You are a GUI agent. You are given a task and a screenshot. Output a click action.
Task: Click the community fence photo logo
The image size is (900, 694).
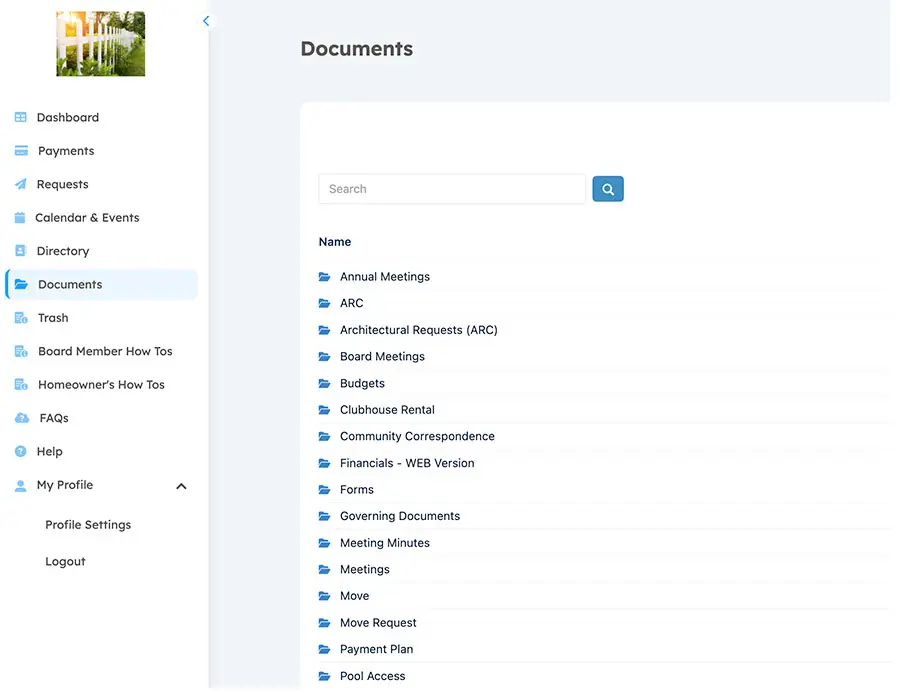click(x=100, y=44)
